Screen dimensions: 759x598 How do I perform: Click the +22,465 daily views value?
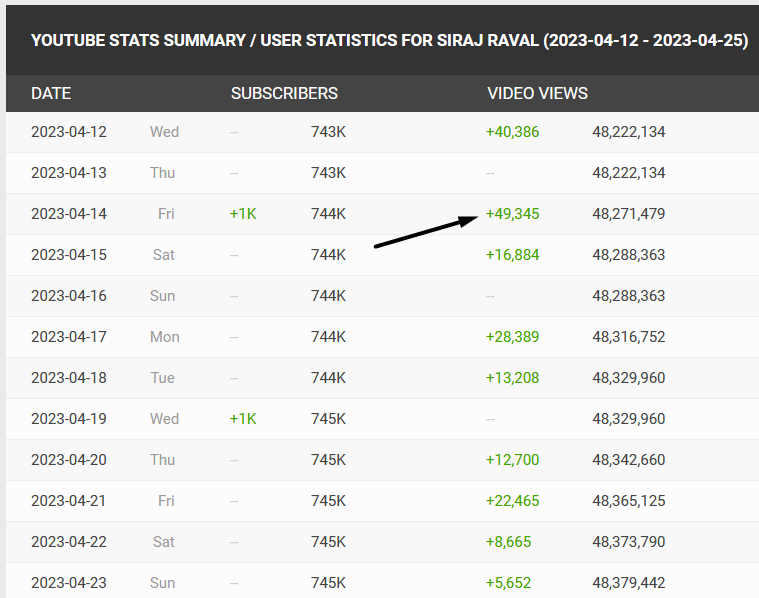click(x=512, y=501)
